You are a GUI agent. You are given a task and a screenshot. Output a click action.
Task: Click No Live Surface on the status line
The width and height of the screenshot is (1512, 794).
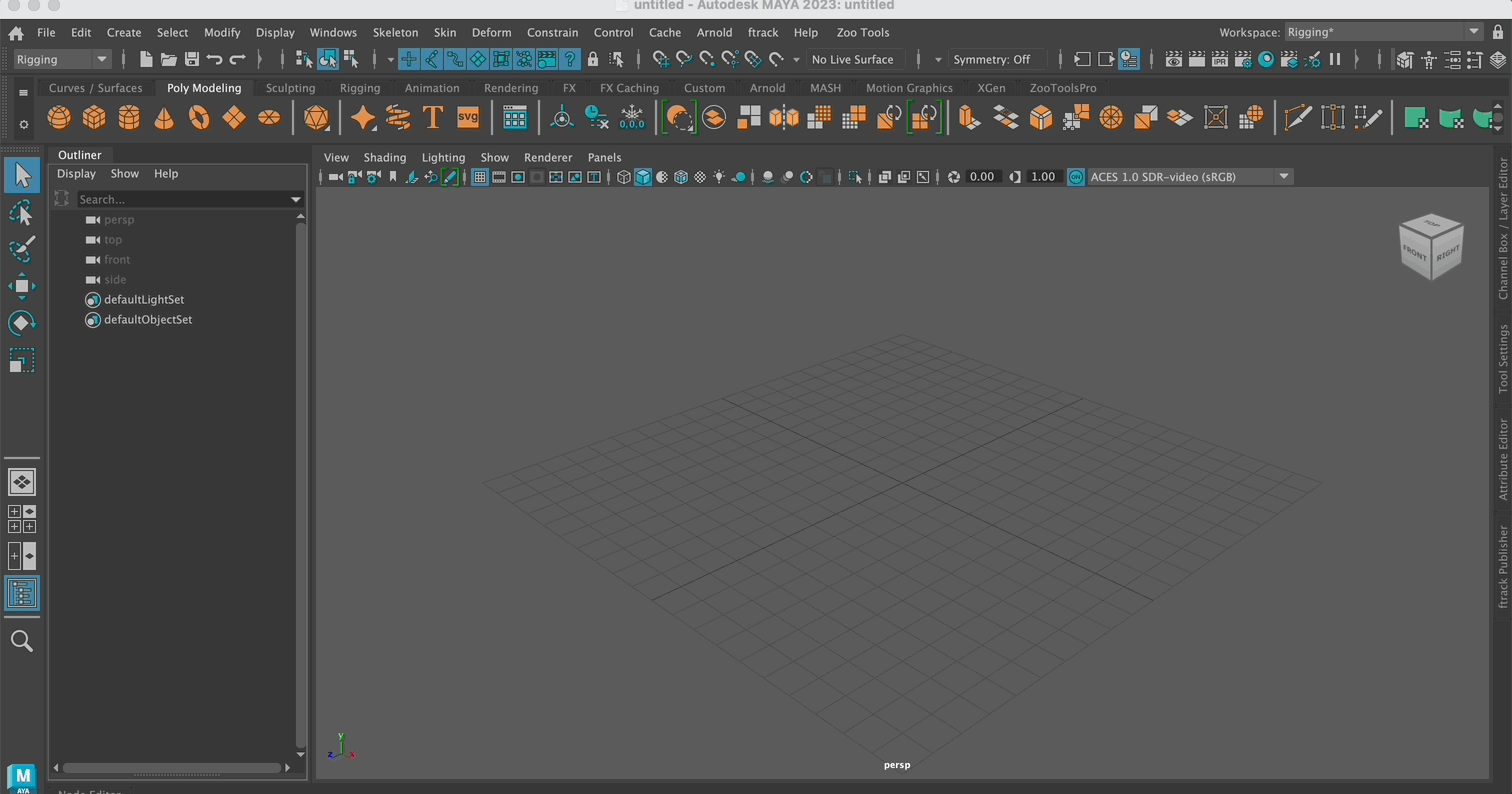(x=853, y=59)
